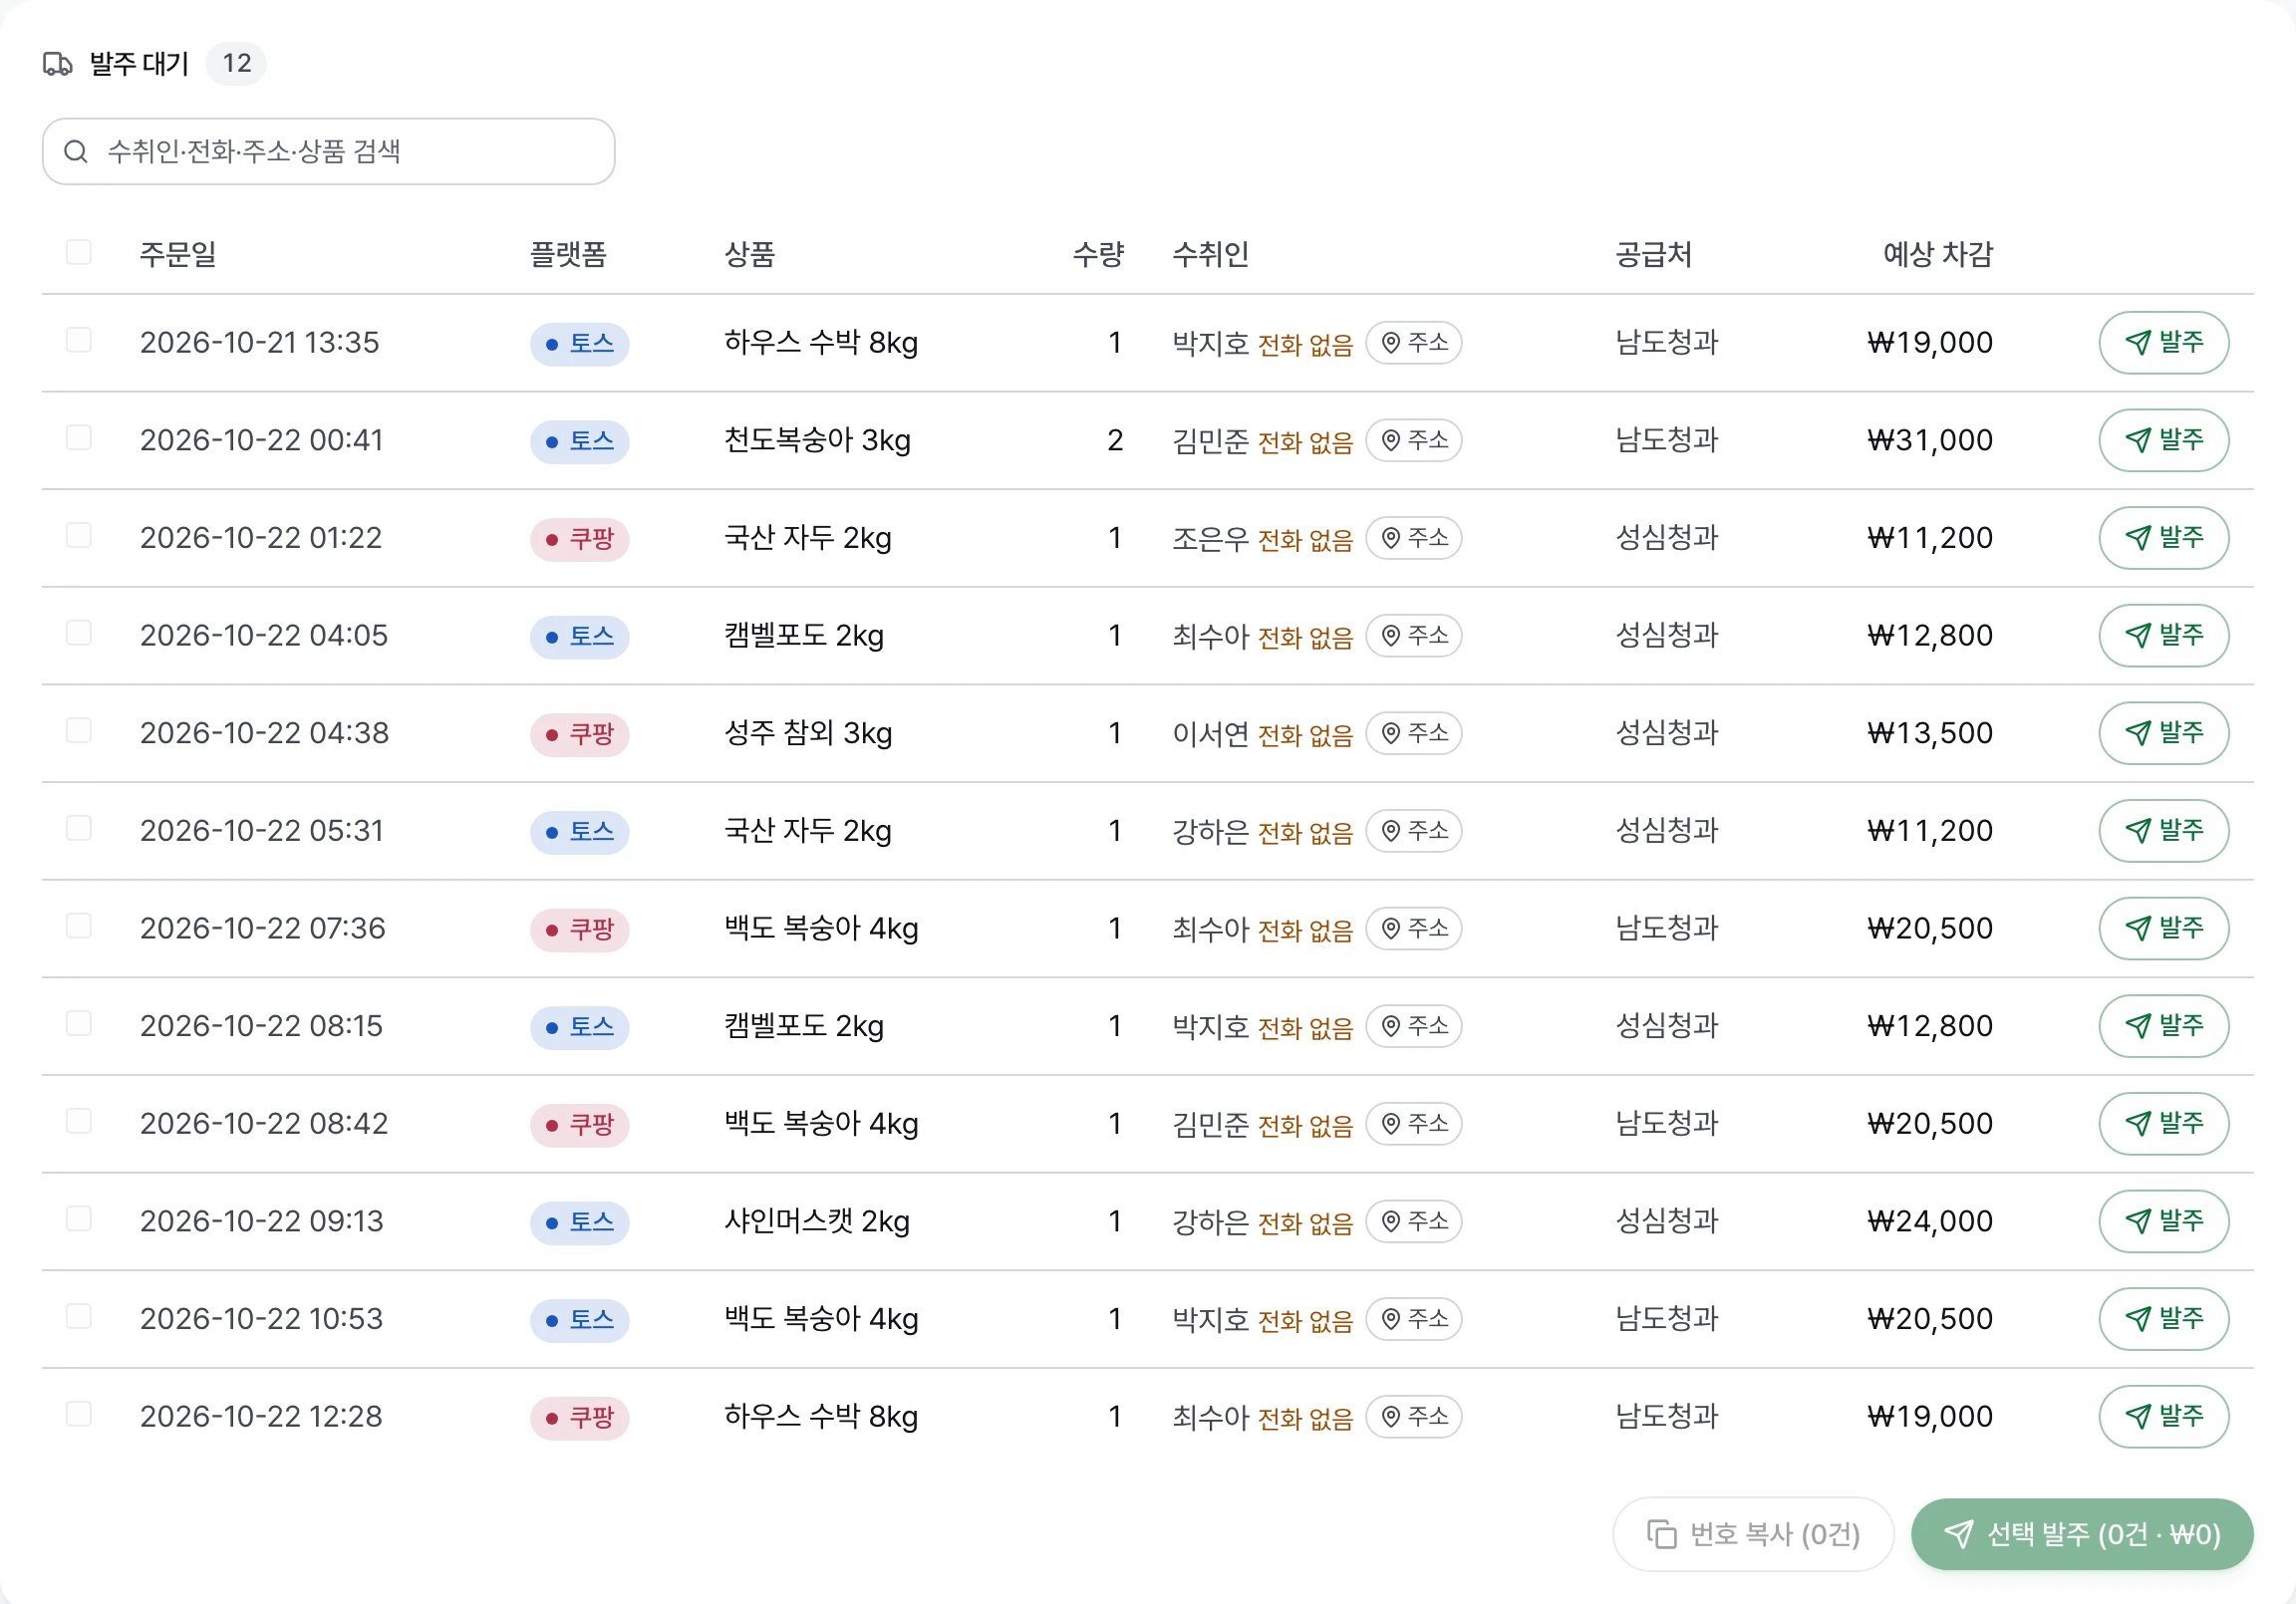Image resolution: width=2296 pixels, height=1604 pixels.
Task: View address for 07:36 백도 복숭아 order
Action: [x=1414, y=929]
